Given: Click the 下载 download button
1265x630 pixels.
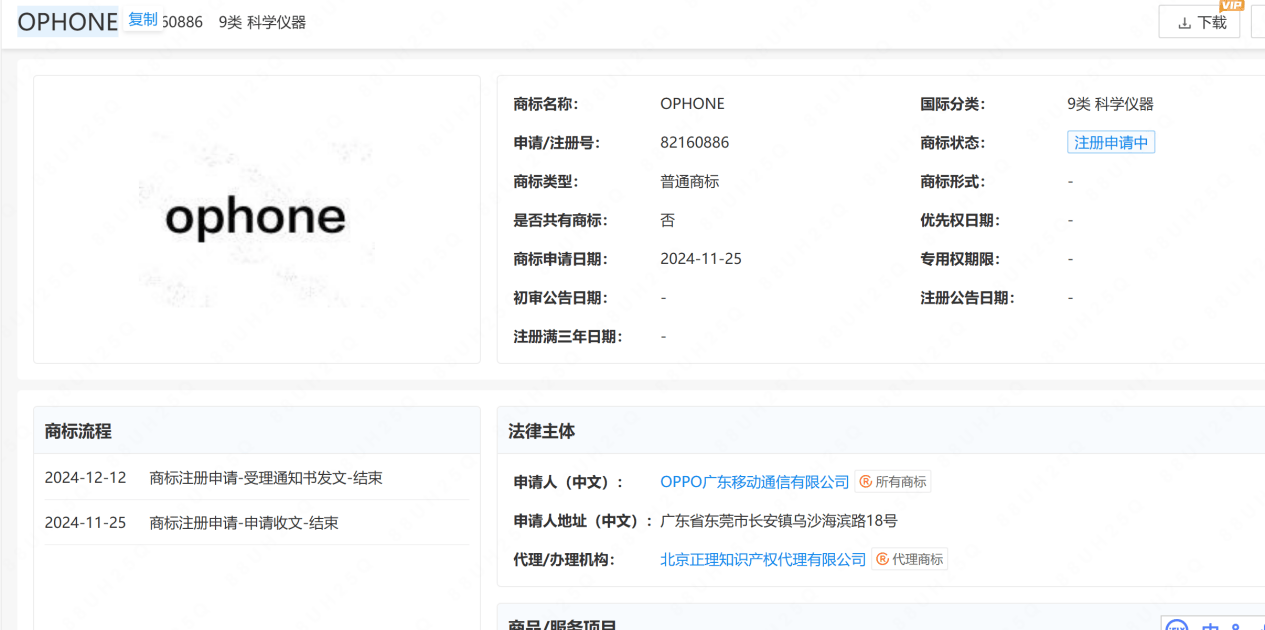Looking at the screenshot, I should click(1199, 22).
